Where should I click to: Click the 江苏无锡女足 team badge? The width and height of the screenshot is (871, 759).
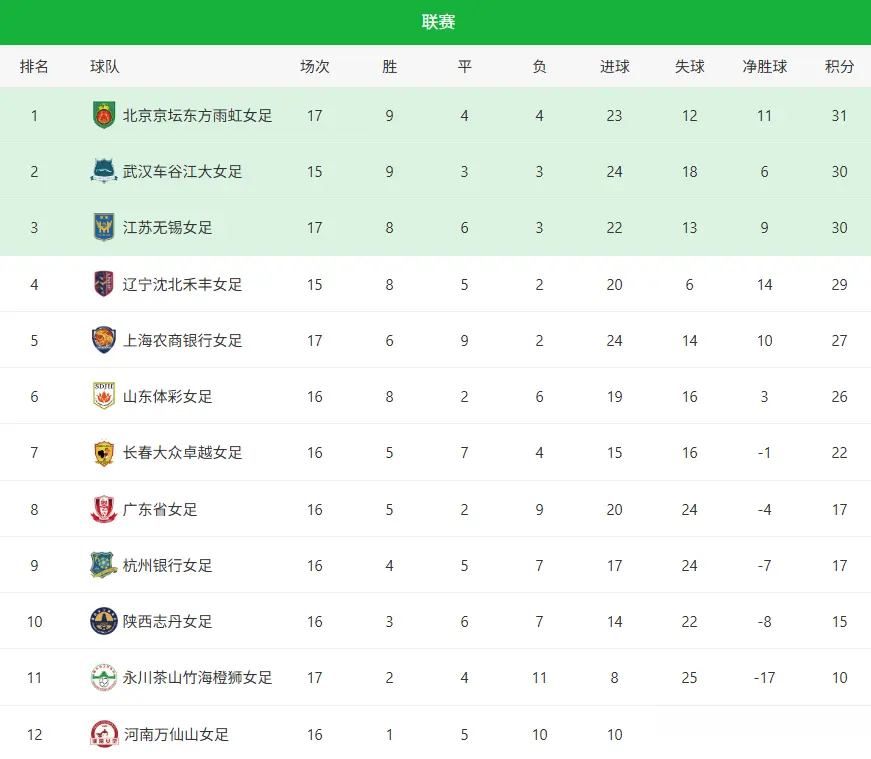tap(104, 228)
